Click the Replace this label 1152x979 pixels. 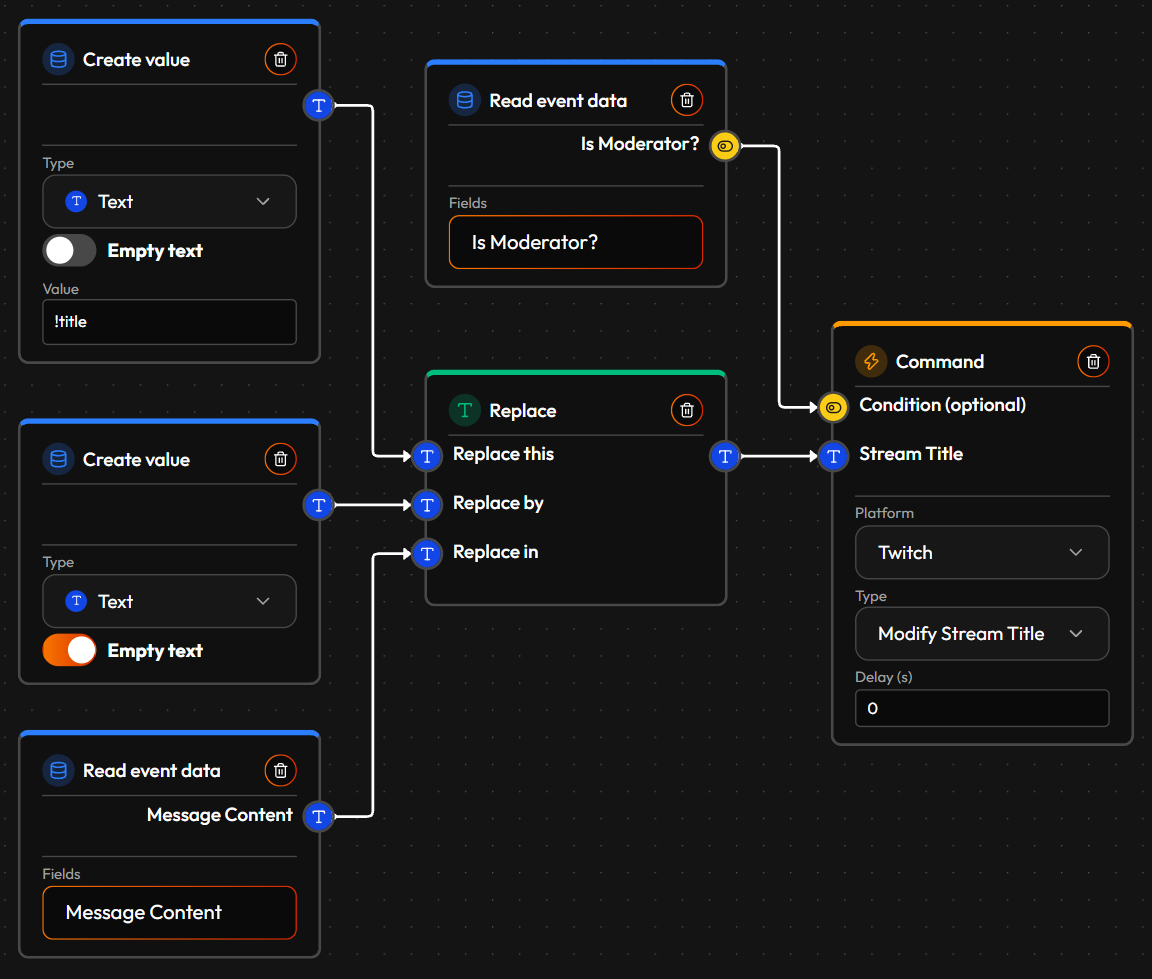[x=503, y=454]
